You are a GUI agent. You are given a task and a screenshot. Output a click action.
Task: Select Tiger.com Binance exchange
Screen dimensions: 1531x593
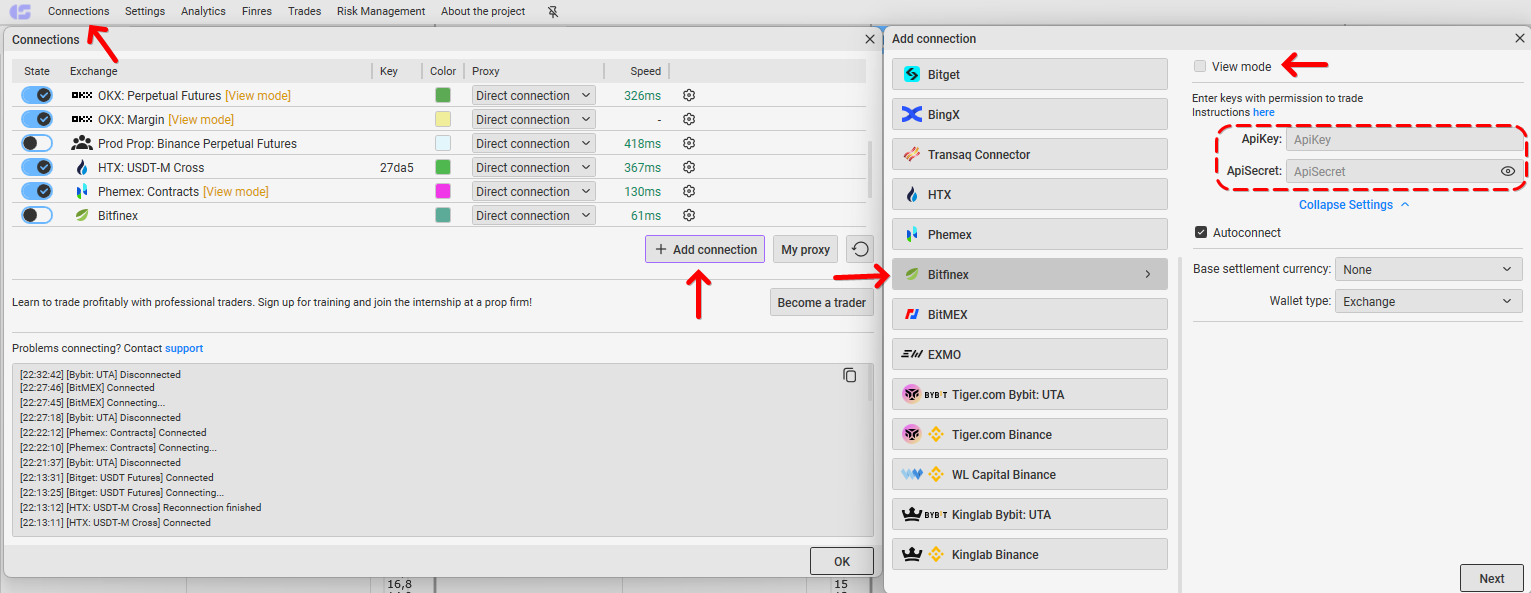(1030, 434)
